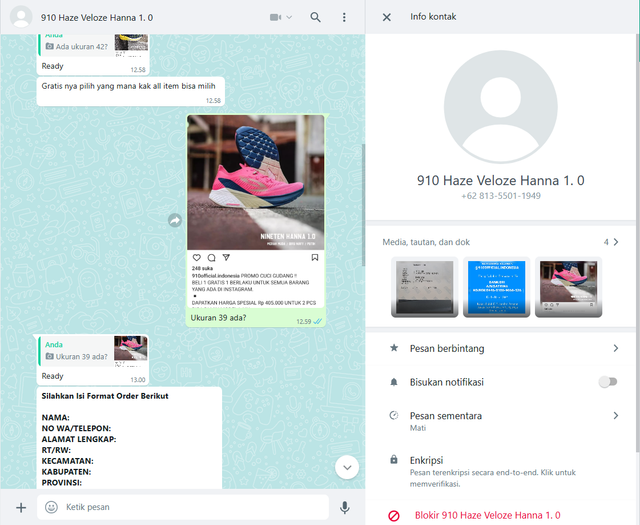Forward the shoe image using the arrow icon

[175, 220]
